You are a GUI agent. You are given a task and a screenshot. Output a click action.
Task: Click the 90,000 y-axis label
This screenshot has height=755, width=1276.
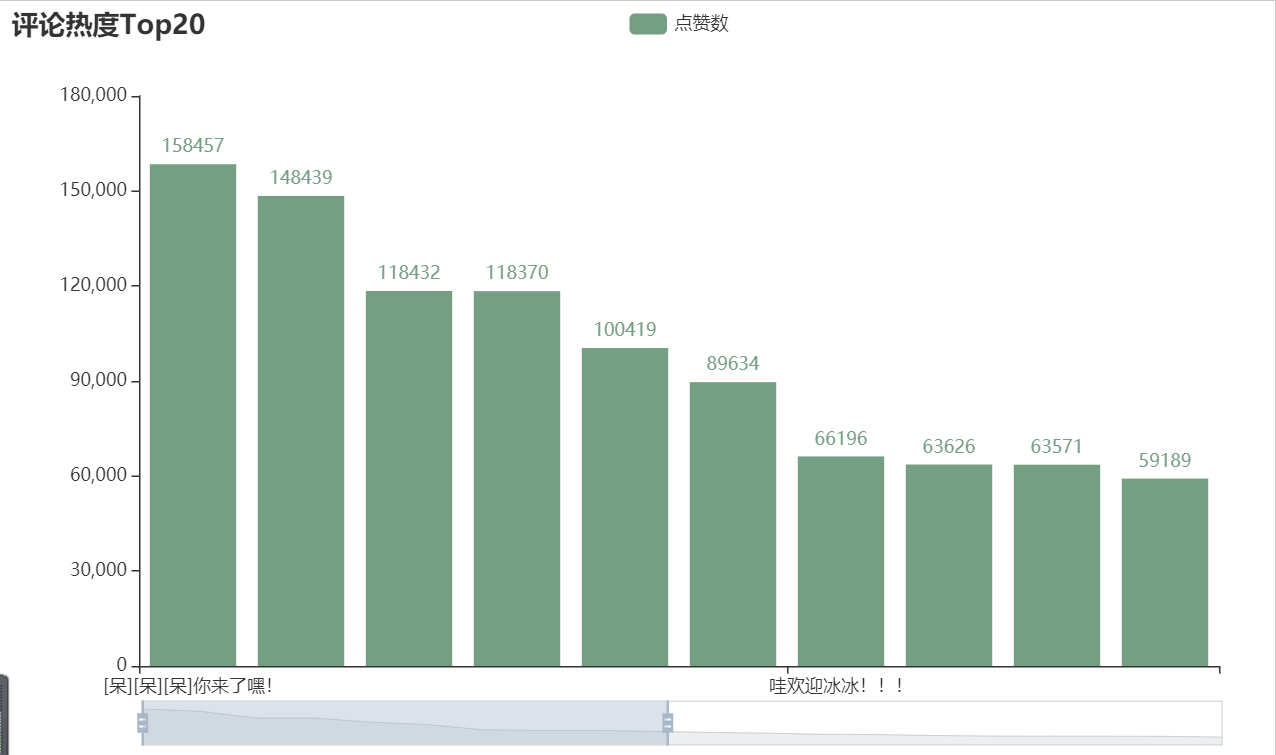tap(98, 381)
